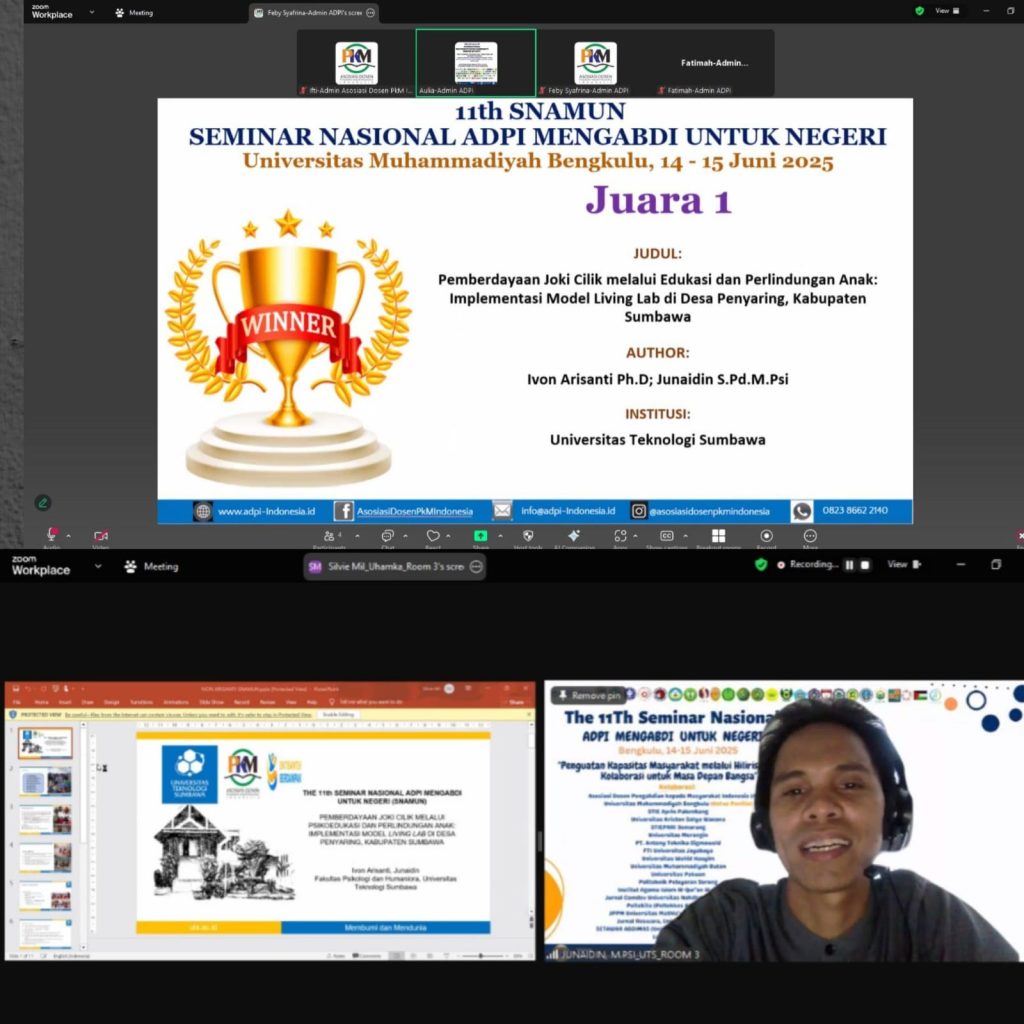Open the View menu in top Zoom window

947,11
